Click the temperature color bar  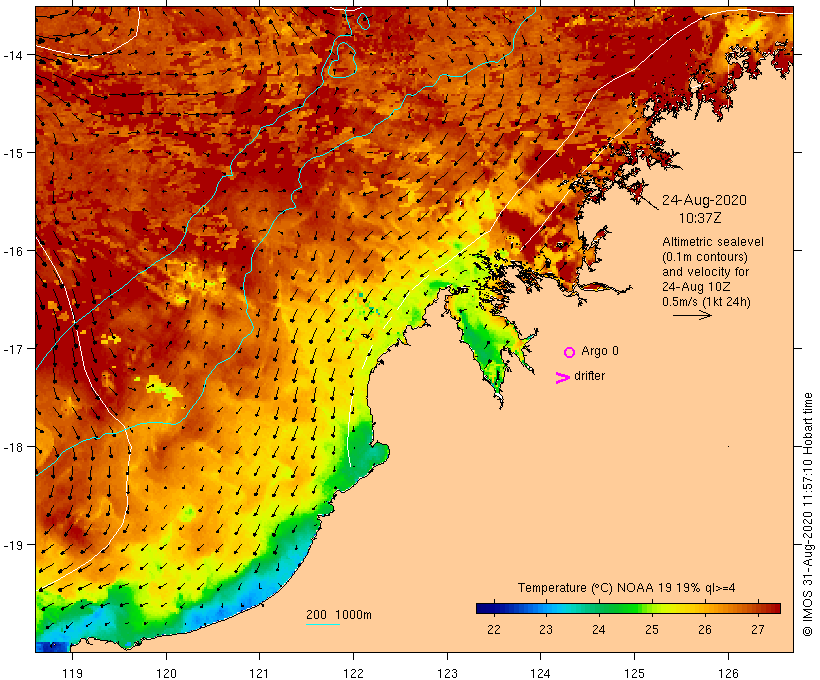click(628, 608)
